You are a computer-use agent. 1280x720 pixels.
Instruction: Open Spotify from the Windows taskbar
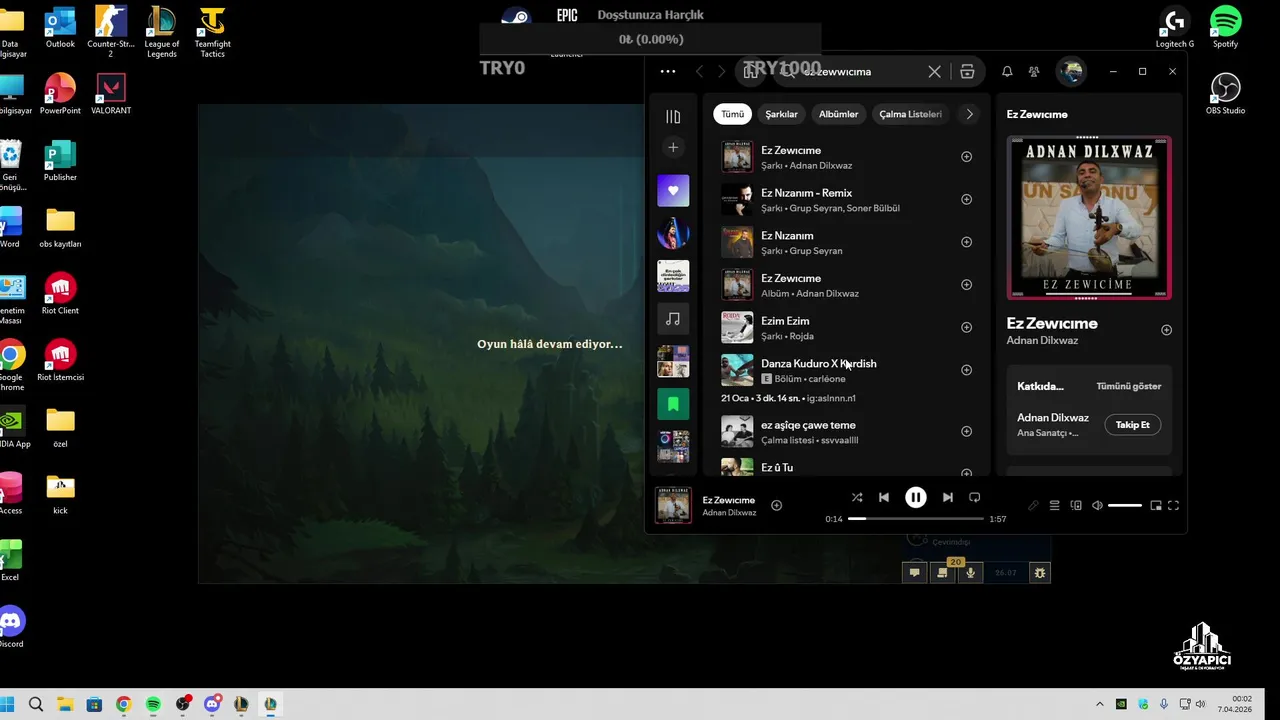tap(153, 704)
